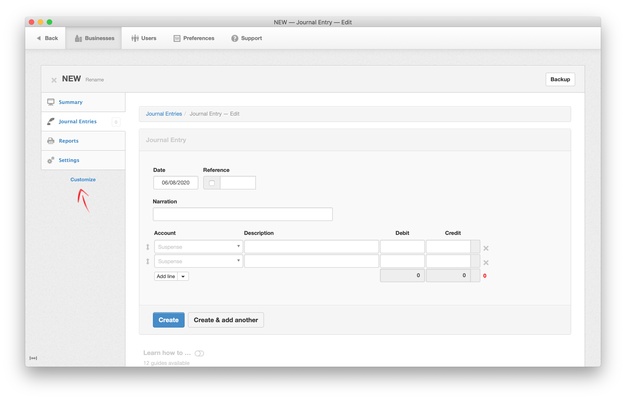Screen dimensions: 626x400
Task: Toggle the Reference checkbox
Action: coord(212,183)
